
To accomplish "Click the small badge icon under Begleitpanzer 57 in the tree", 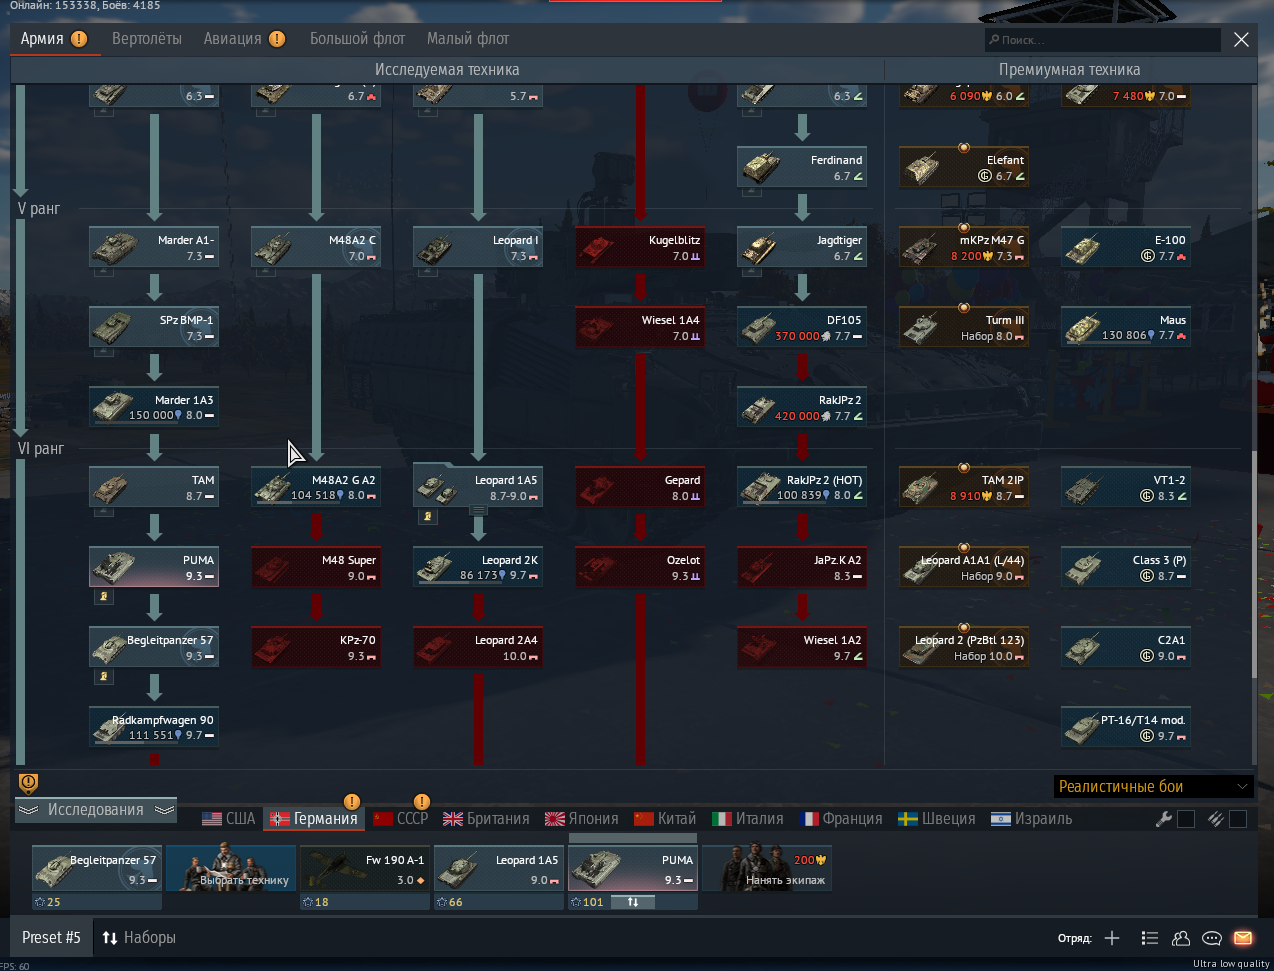I will (x=104, y=677).
